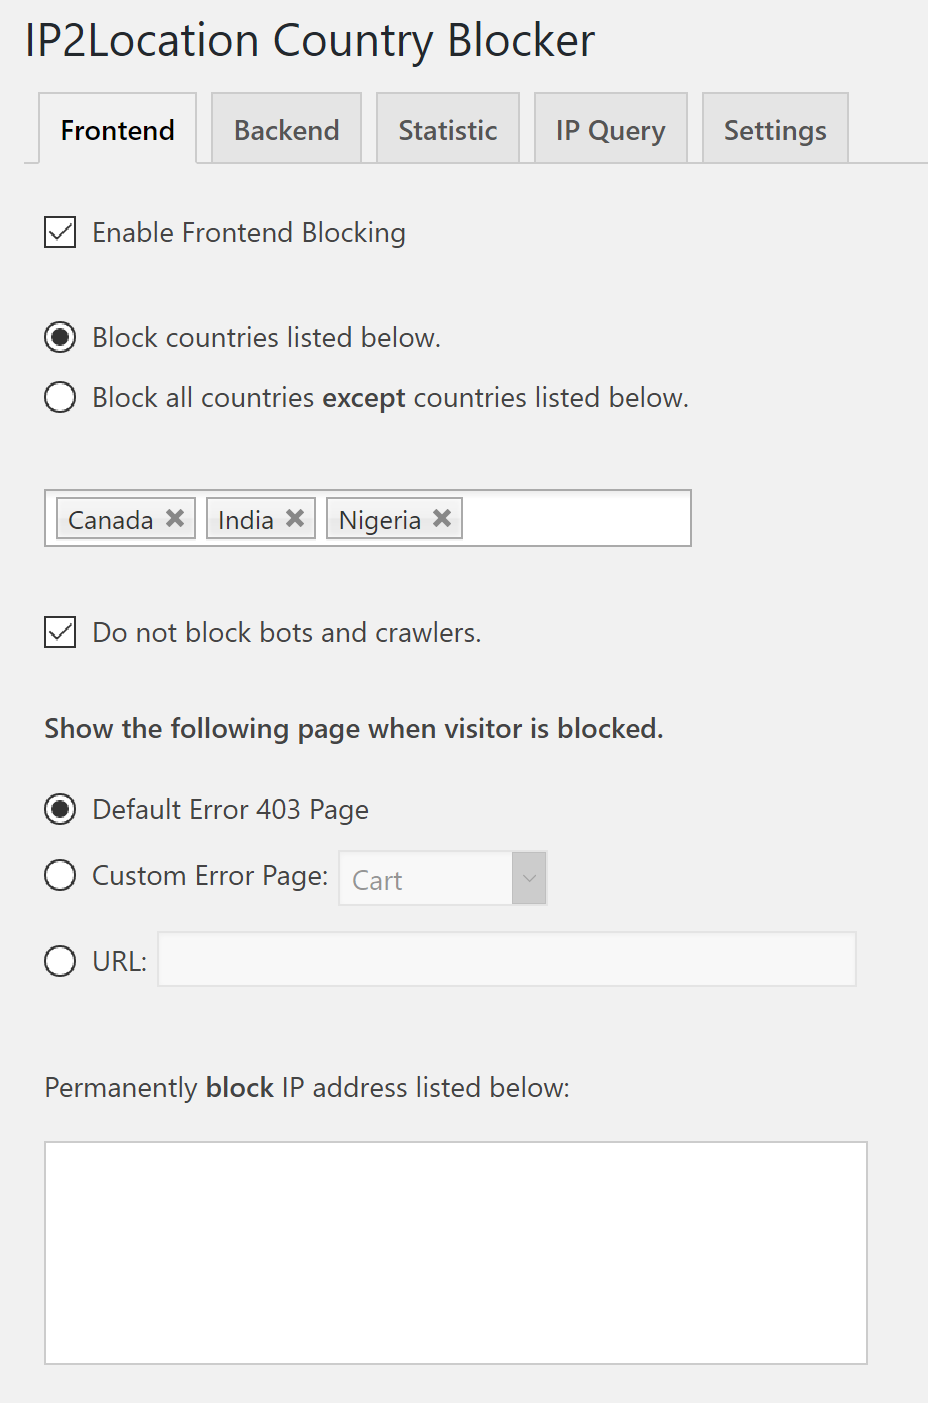Viewport: 928px width, 1403px height.
Task: Remove Canada from the country list
Action: click(175, 518)
